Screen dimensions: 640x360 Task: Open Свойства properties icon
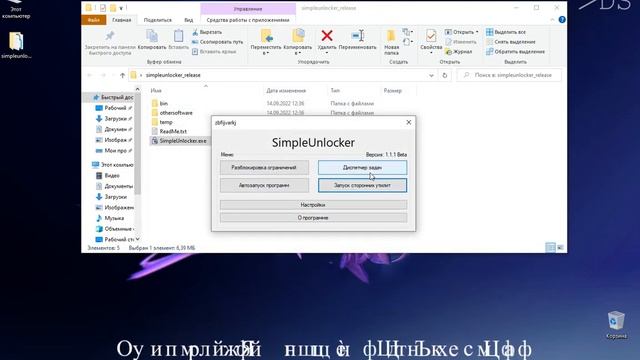431,36
